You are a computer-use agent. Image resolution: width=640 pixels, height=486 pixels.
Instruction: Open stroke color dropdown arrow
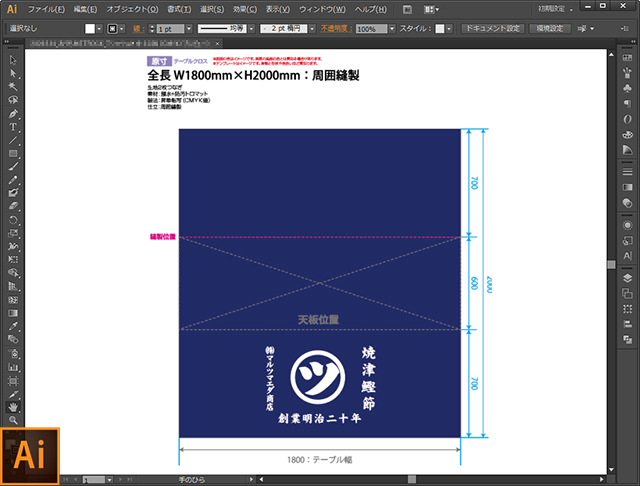coord(122,29)
